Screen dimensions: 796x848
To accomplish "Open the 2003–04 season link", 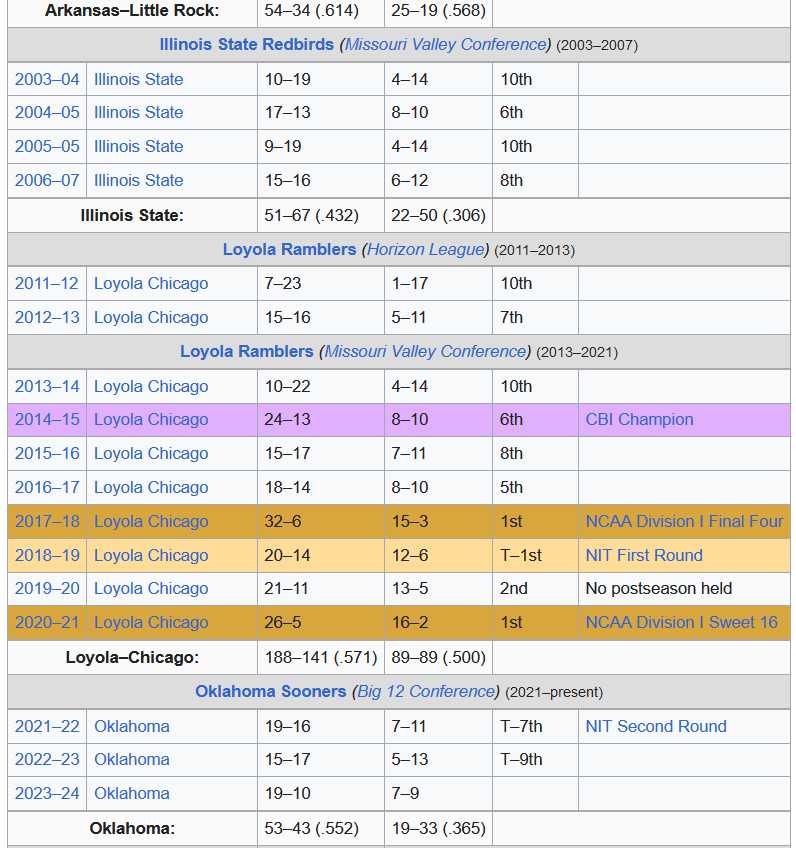I will click(x=47, y=80).
